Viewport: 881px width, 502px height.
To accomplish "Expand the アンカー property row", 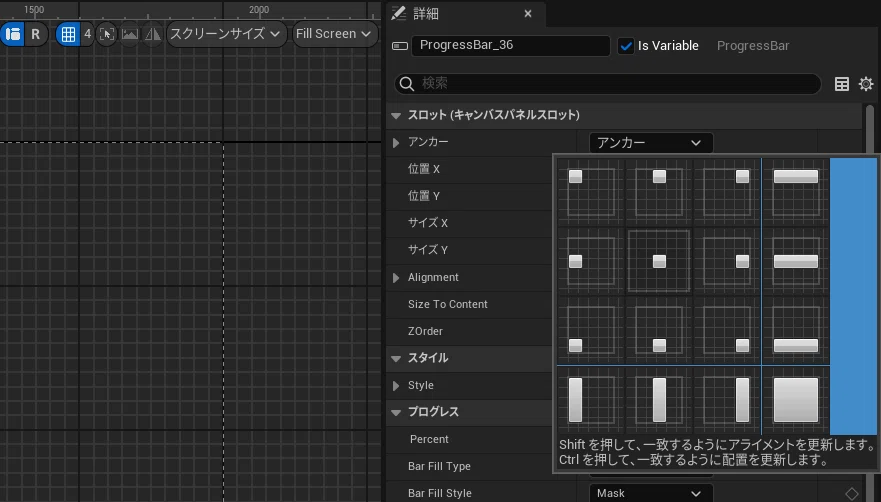I will click(396, 143).
